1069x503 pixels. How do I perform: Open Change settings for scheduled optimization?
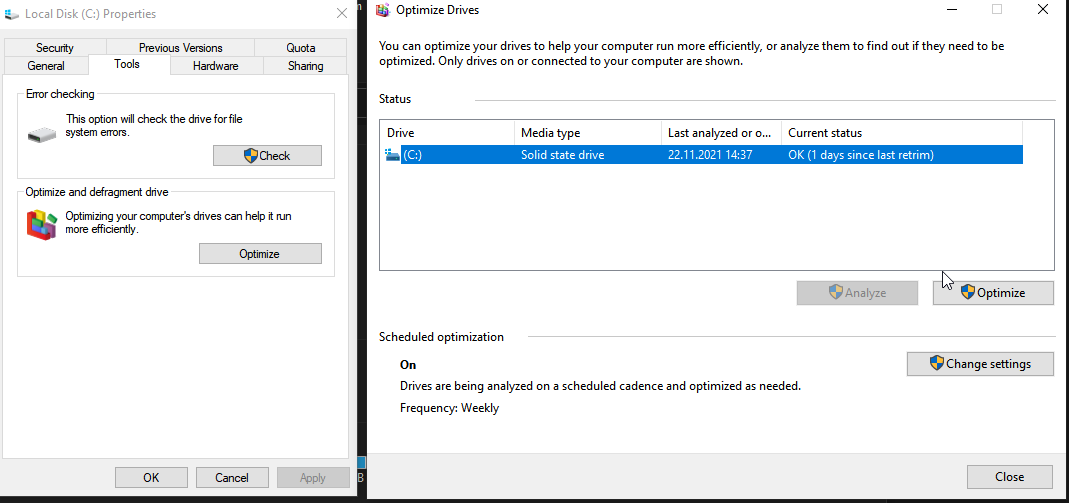pos(980,364)
